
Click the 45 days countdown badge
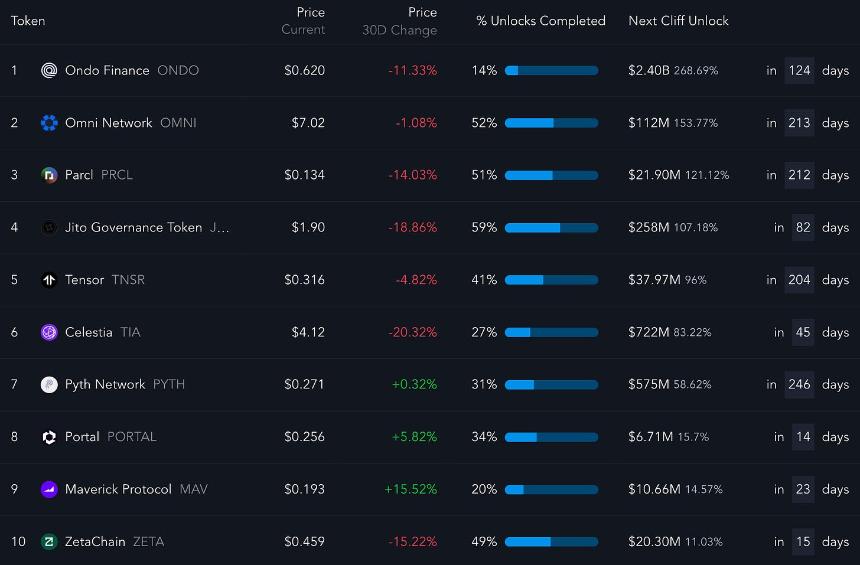point(803,332)
